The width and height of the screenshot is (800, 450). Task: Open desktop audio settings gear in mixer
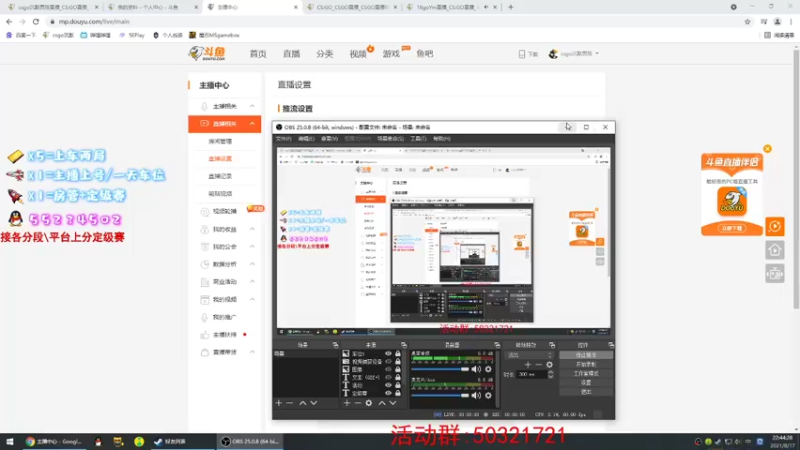(x=488, y=369)
